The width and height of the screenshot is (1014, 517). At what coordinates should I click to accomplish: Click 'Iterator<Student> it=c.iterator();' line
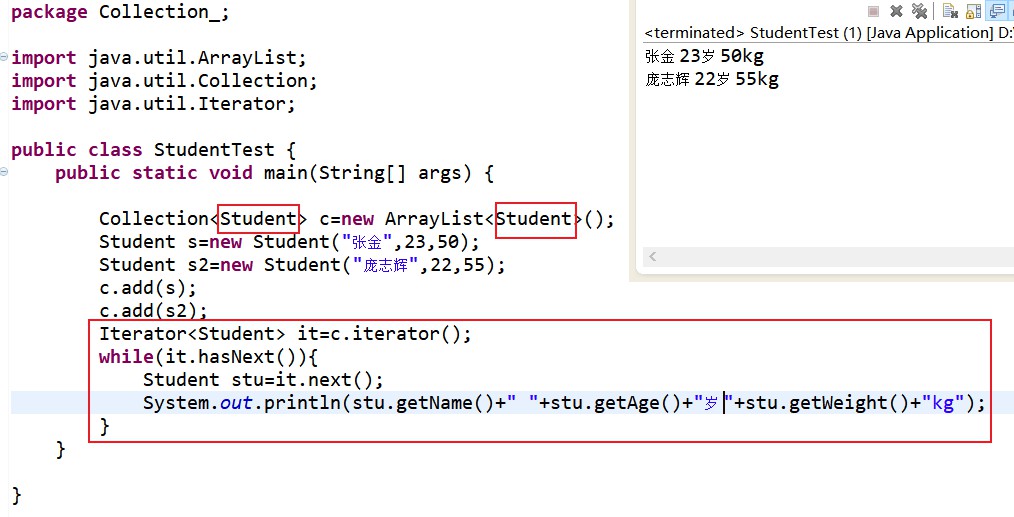285,334
